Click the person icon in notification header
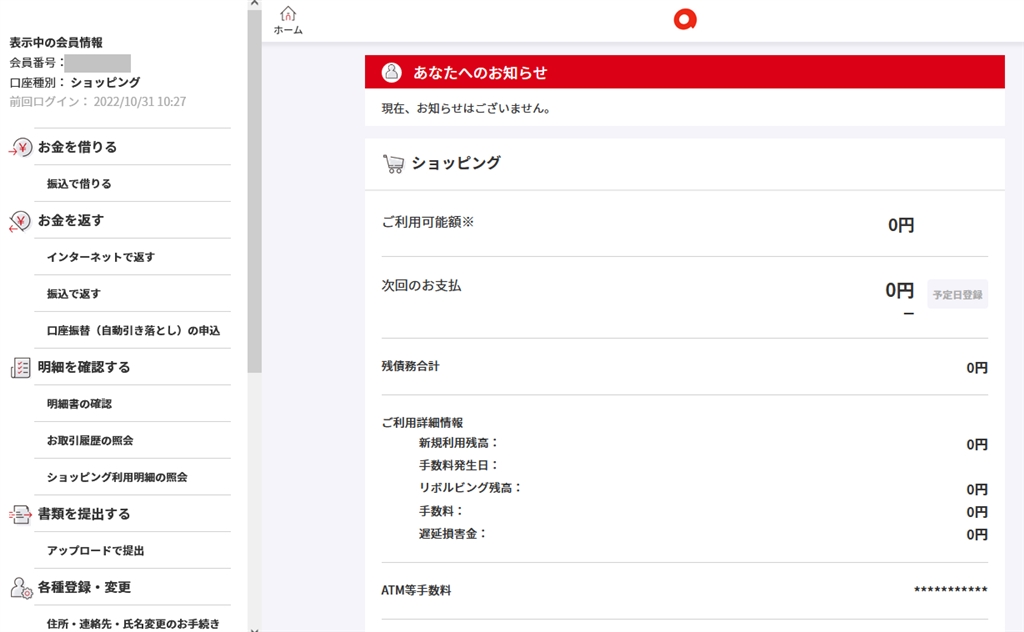The image size is (1024, 632). [391, 72]
